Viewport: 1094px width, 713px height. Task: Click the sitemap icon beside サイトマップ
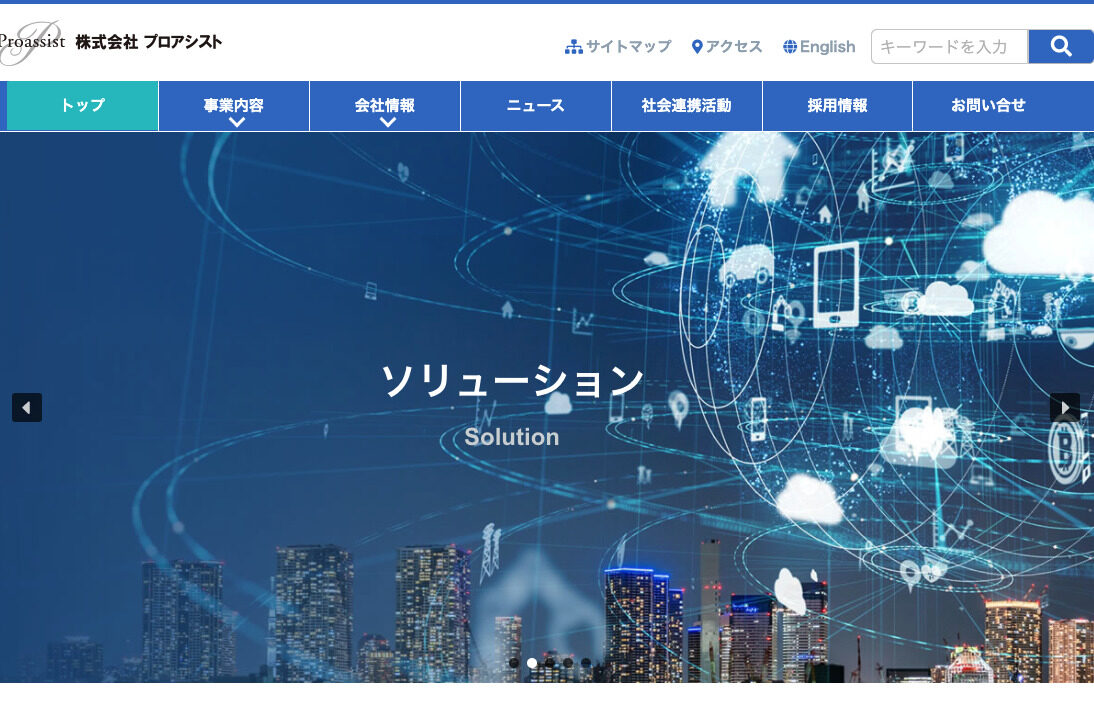point(574,46)
